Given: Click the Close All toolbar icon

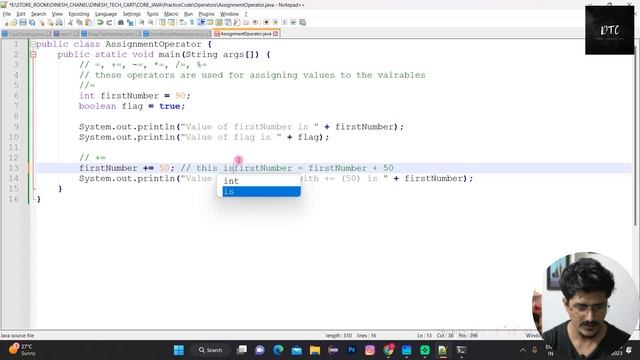Looking at the screenshot, I should click(x=50, y=22).
